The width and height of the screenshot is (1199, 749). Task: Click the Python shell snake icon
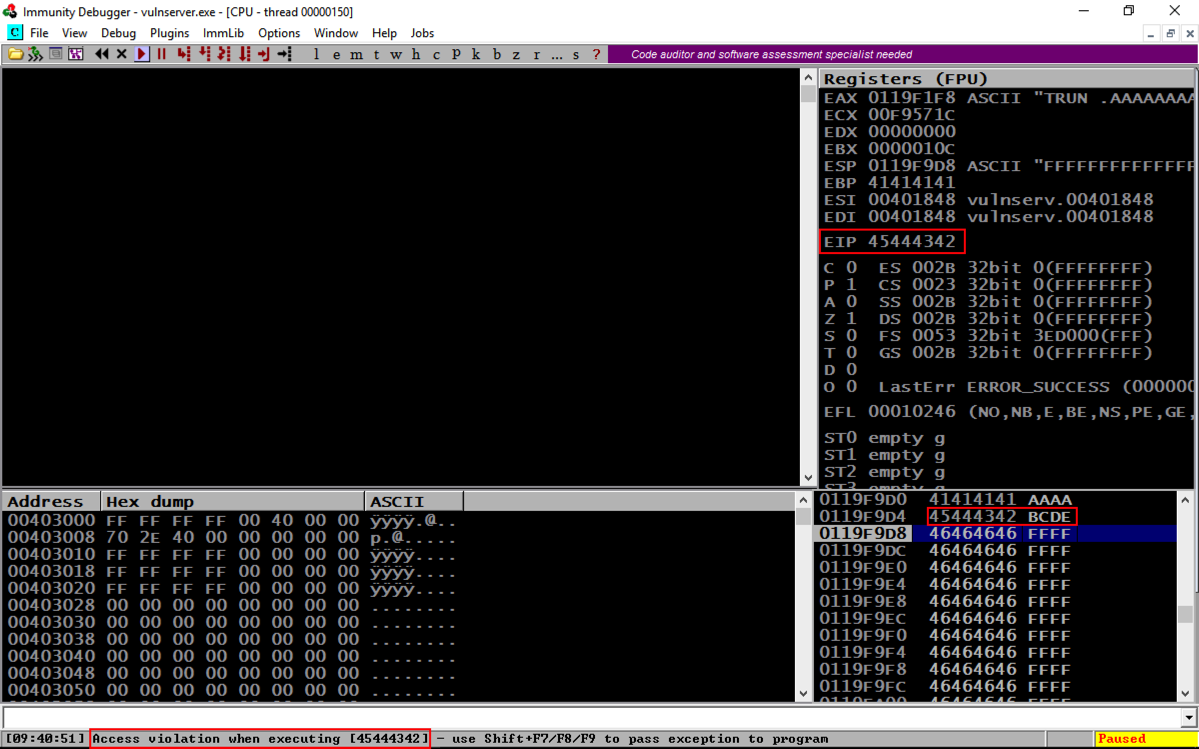click(x=35, y=54)
